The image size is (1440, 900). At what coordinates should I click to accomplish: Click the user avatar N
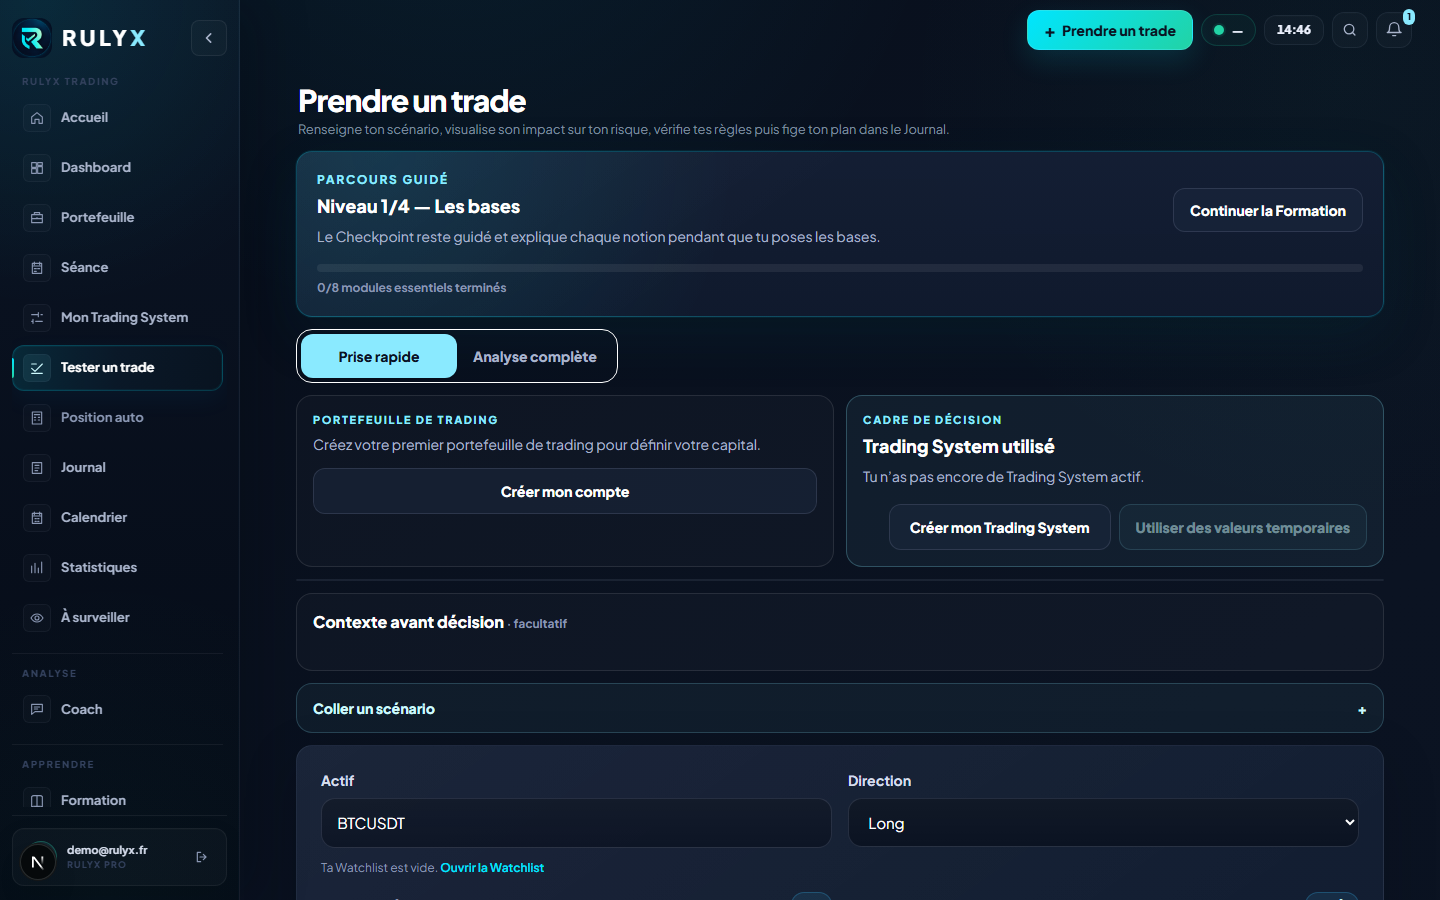pyautogui.click(x=38, y=861)
